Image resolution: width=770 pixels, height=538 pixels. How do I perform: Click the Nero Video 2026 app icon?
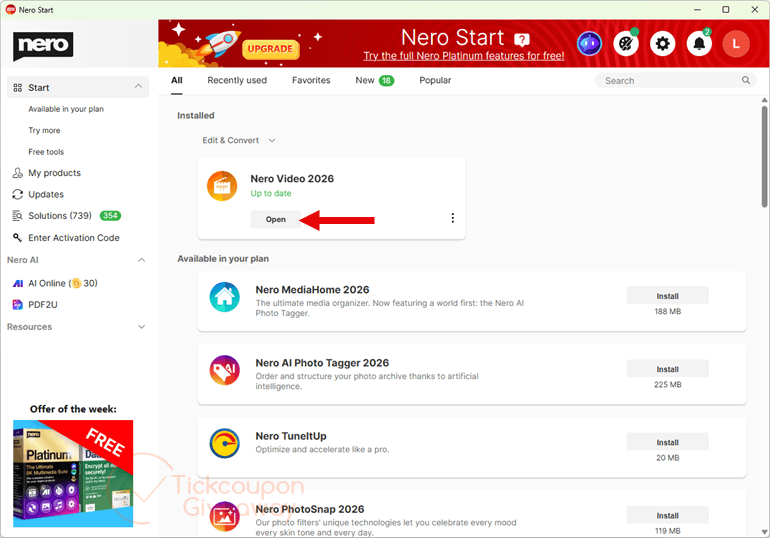(x=222, y=186)
